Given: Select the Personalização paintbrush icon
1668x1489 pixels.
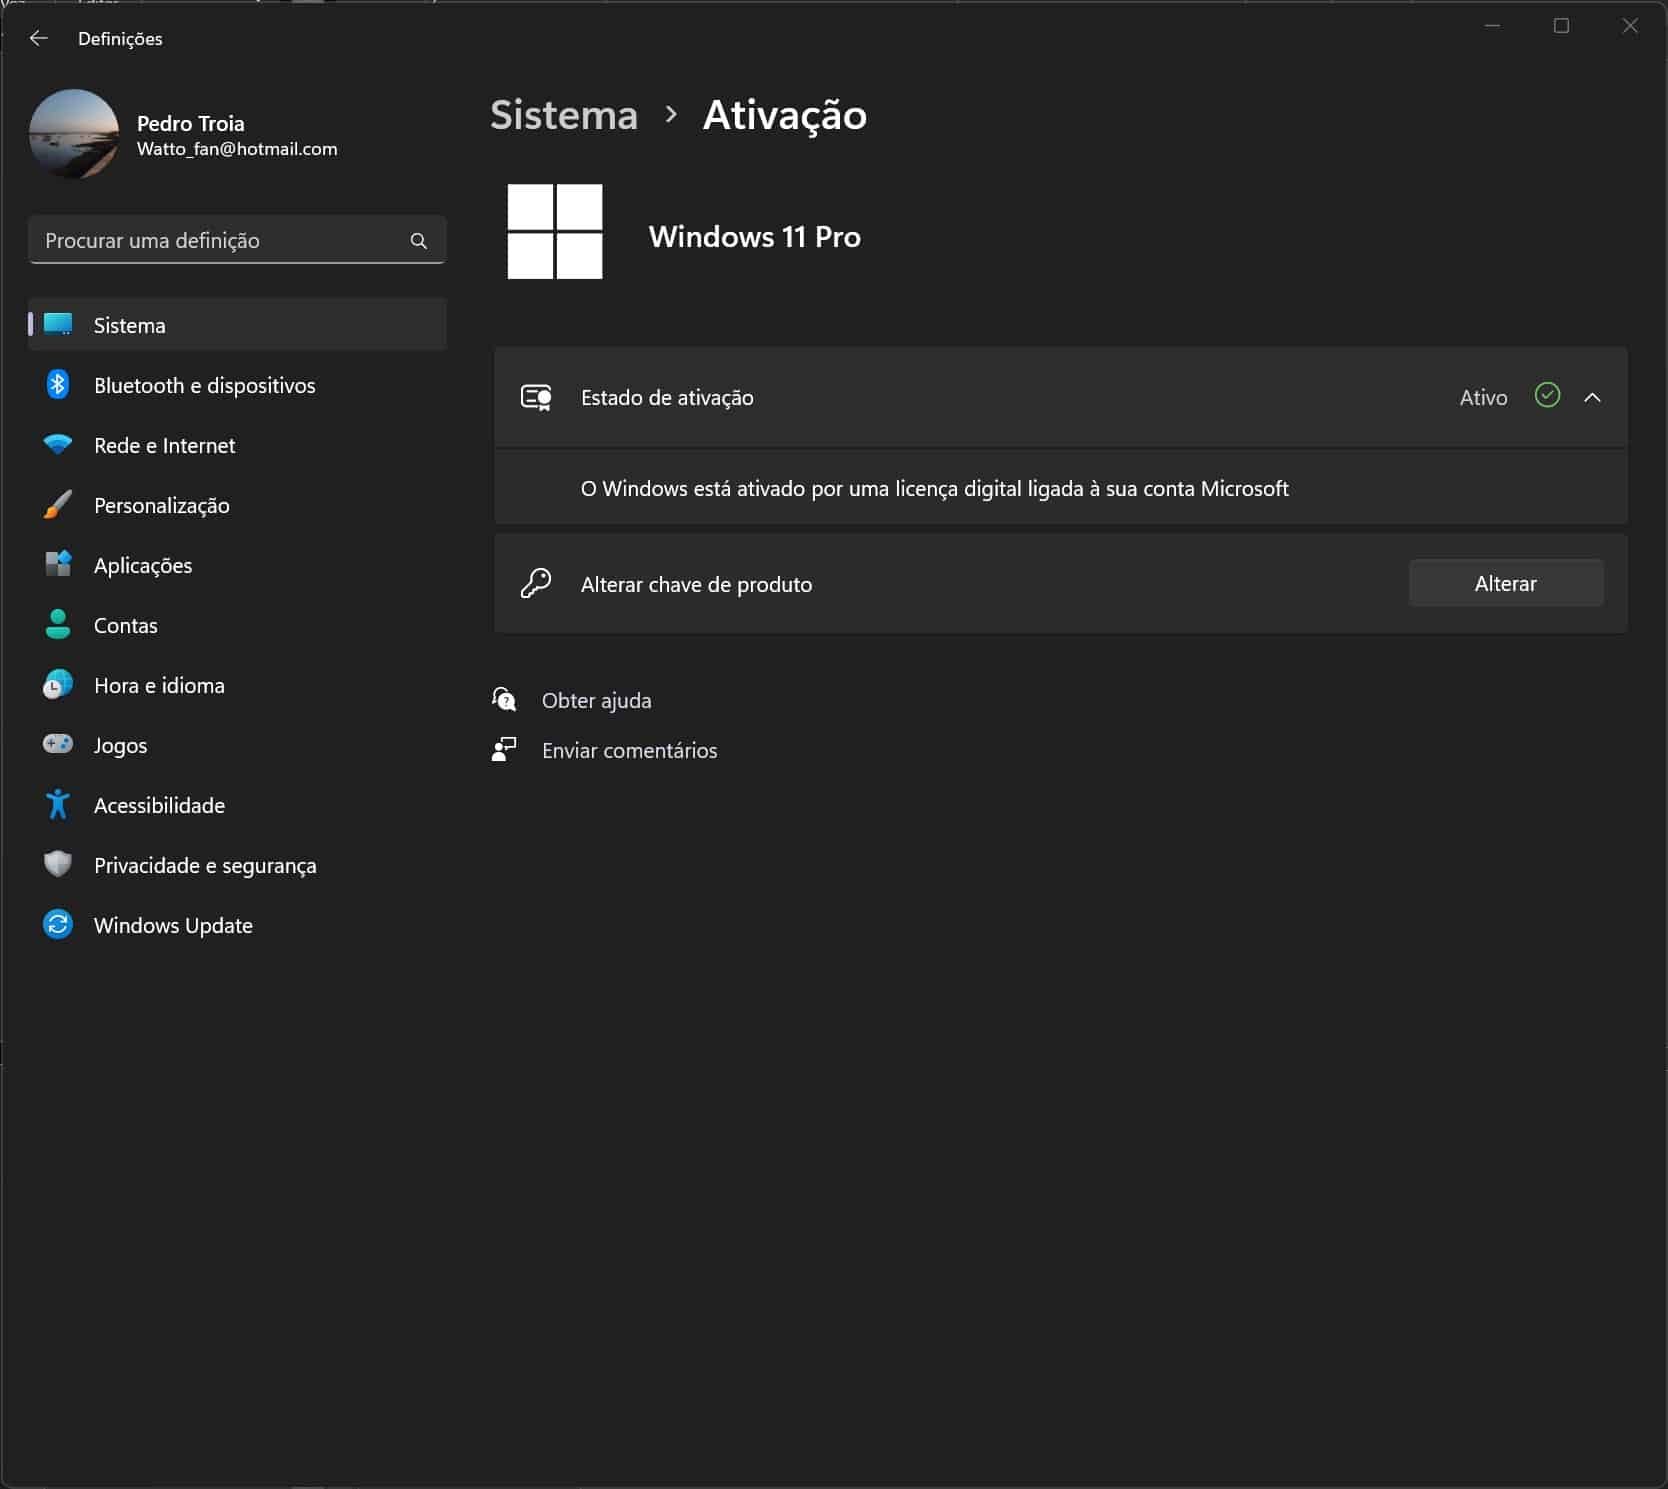Looking at the screenshot, I should (58, 505).
